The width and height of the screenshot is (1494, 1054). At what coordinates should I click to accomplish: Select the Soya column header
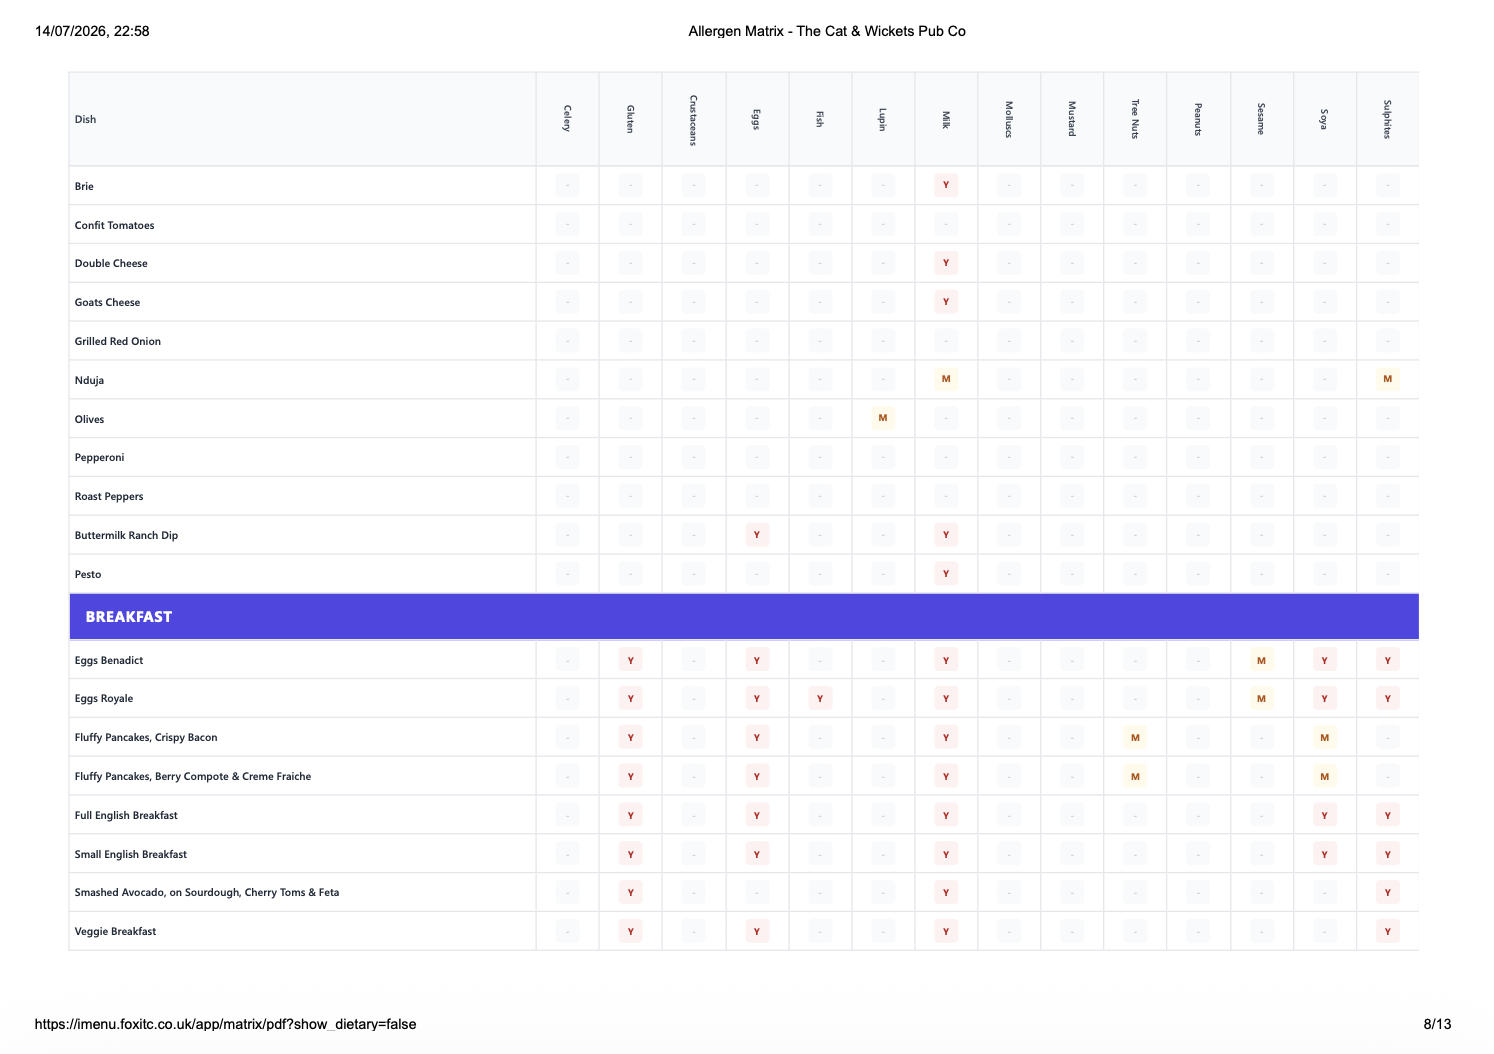pyautogui.click(x=1324, y=119)
